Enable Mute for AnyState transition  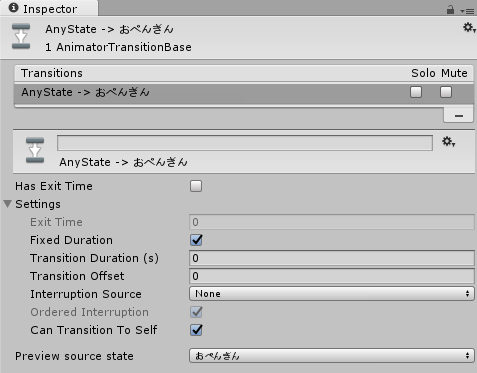click(446, 92)
